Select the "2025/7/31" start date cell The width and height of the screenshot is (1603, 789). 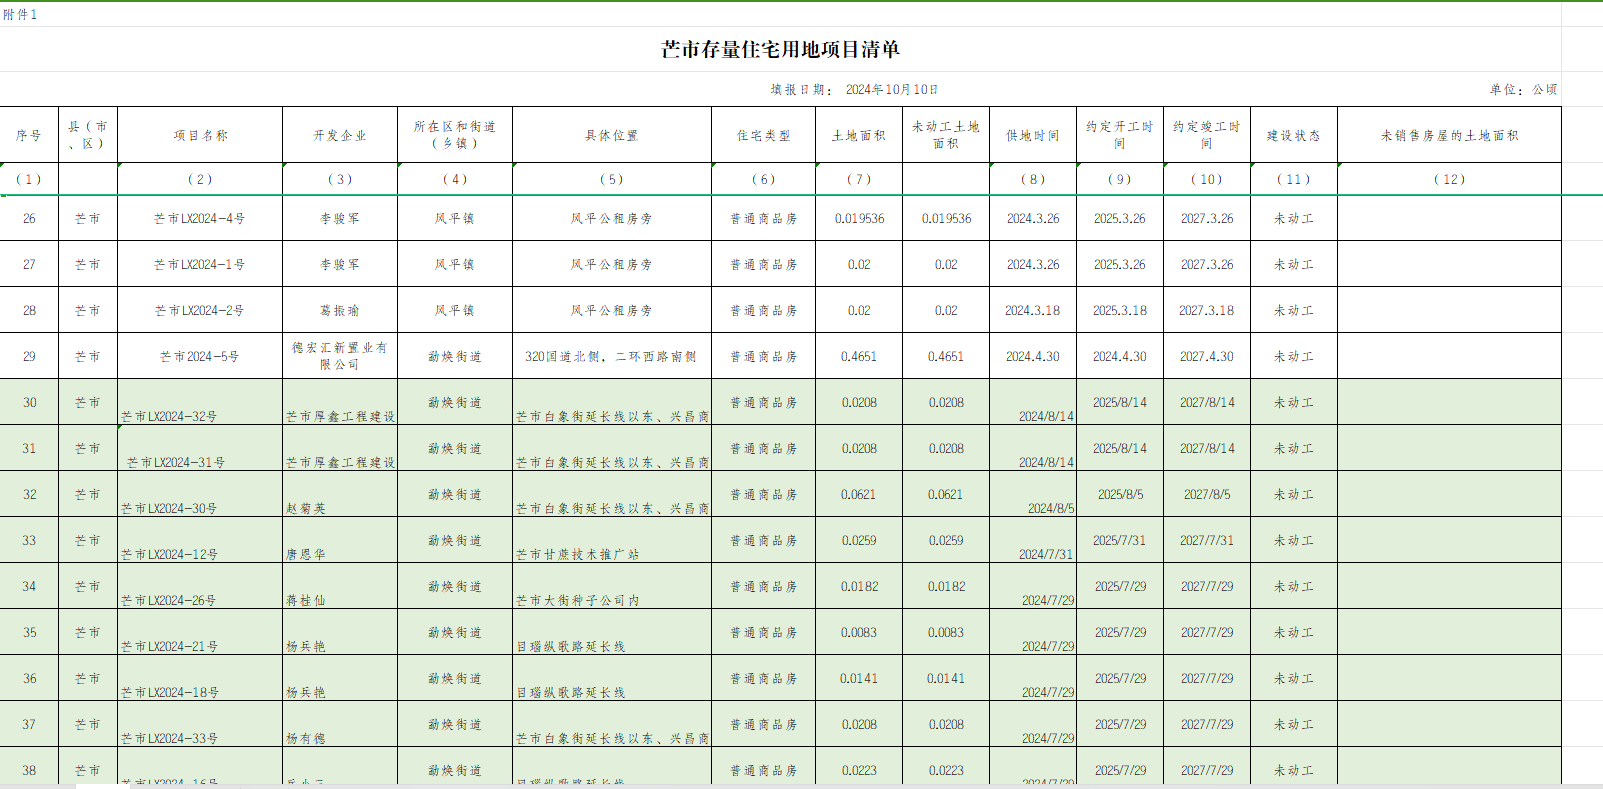(1120, 540)
